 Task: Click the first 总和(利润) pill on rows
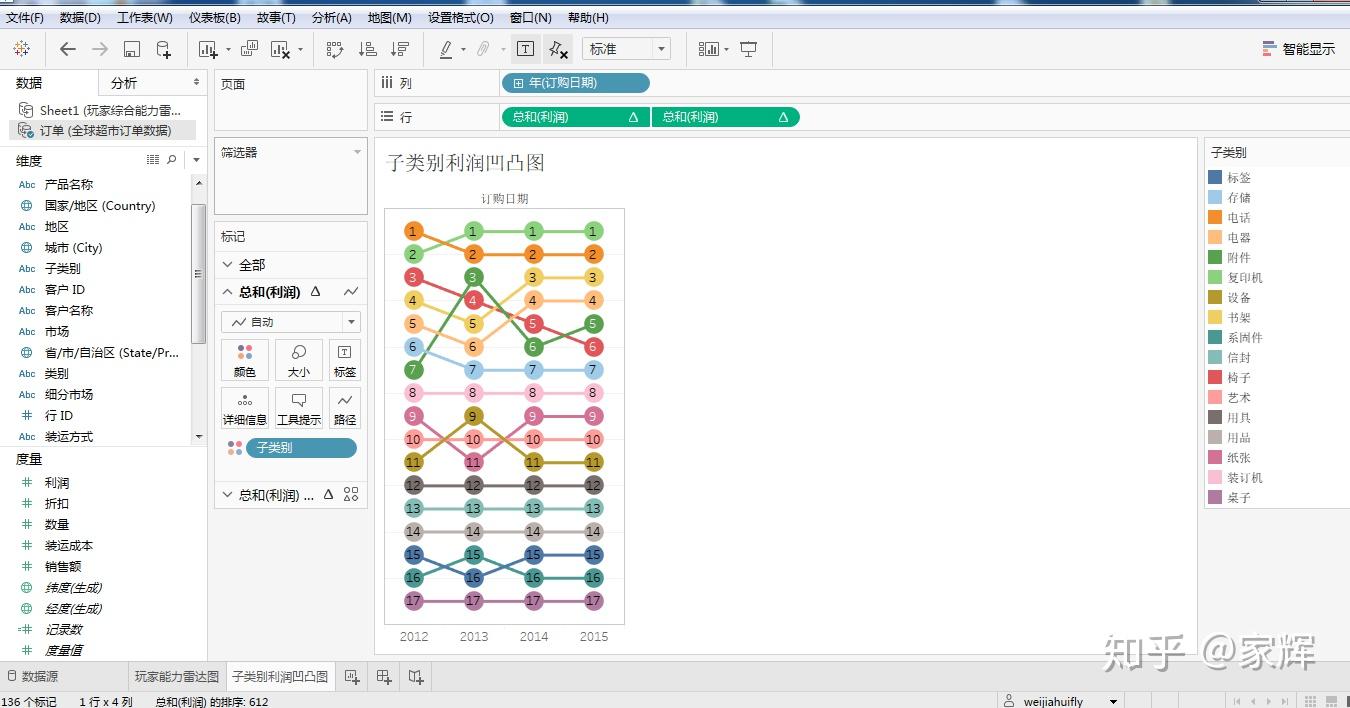[575, 117]
